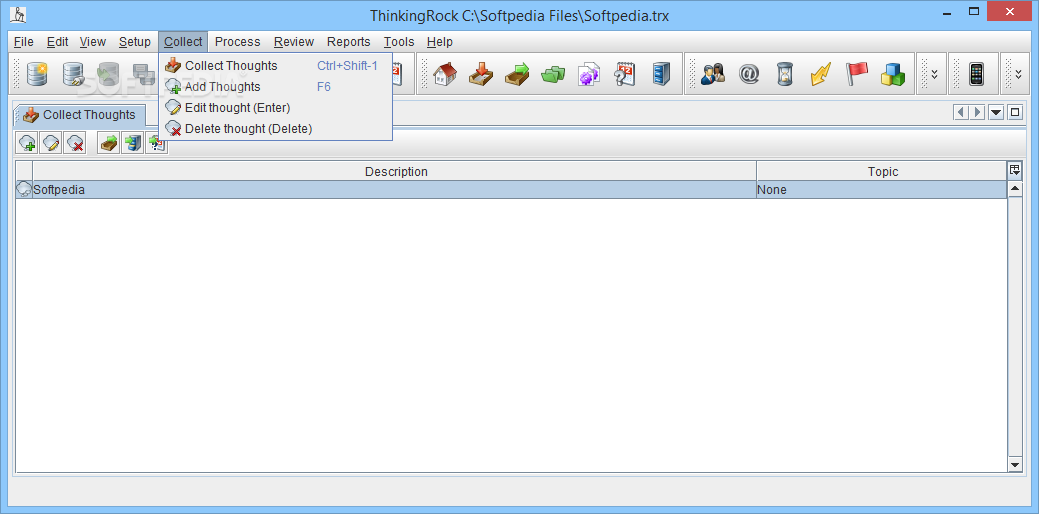Close the open Collect menu header
Image resolution: width=1039 pixels, height=514 pixels.
point(183,42)
